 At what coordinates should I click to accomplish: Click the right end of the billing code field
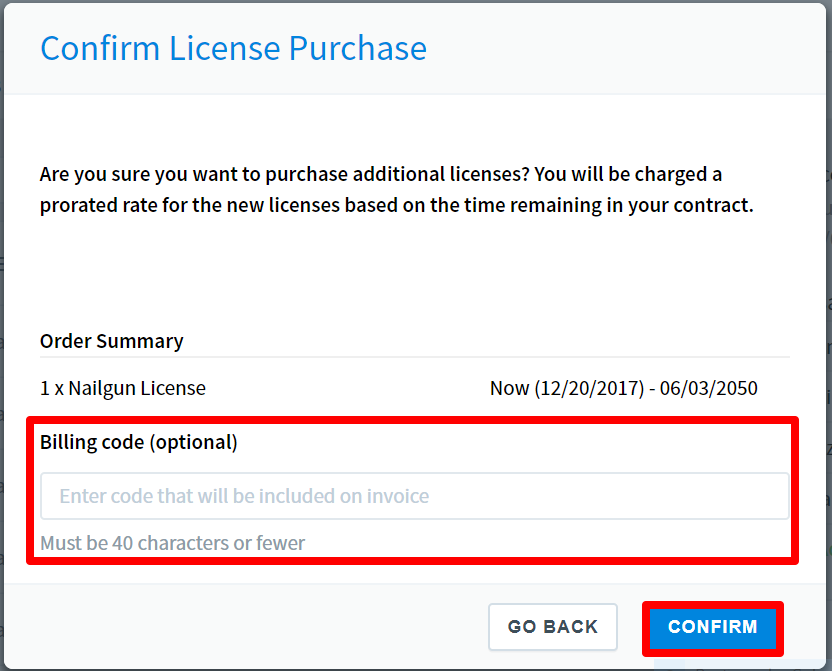[x=770, y=496]
